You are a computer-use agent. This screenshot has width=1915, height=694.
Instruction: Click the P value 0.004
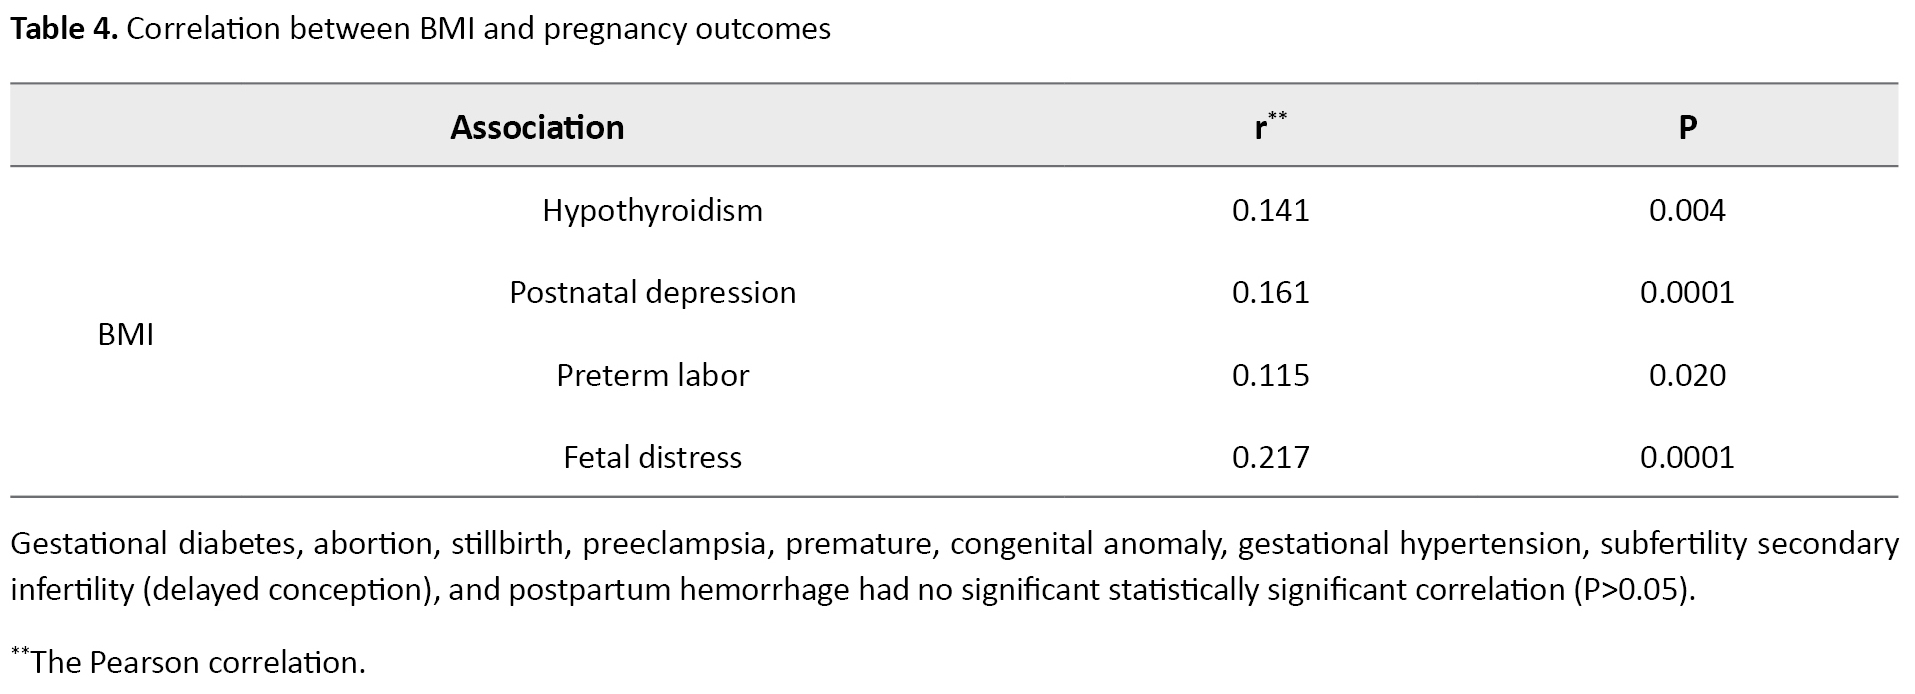click(x=1687, y=210)
